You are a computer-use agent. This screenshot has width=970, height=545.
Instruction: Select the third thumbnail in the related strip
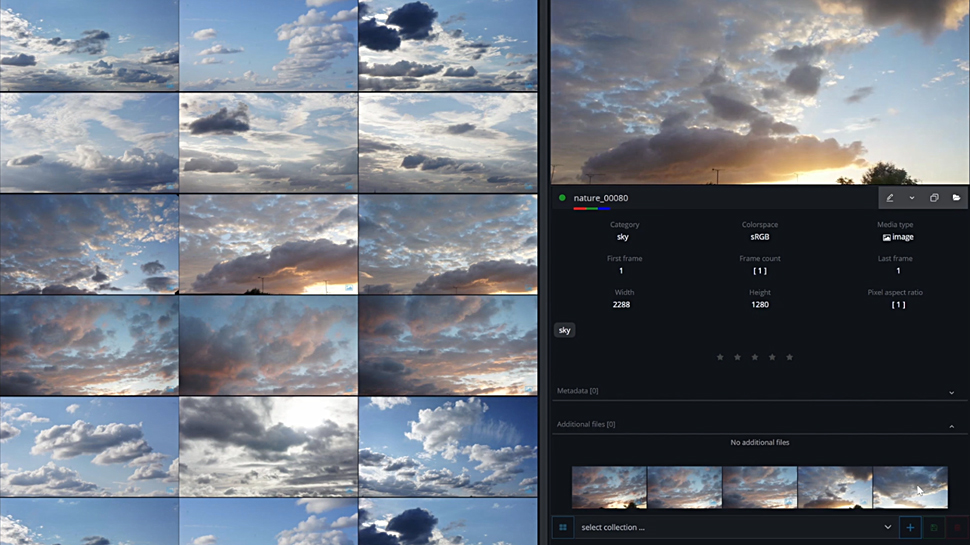pos(760,487)
